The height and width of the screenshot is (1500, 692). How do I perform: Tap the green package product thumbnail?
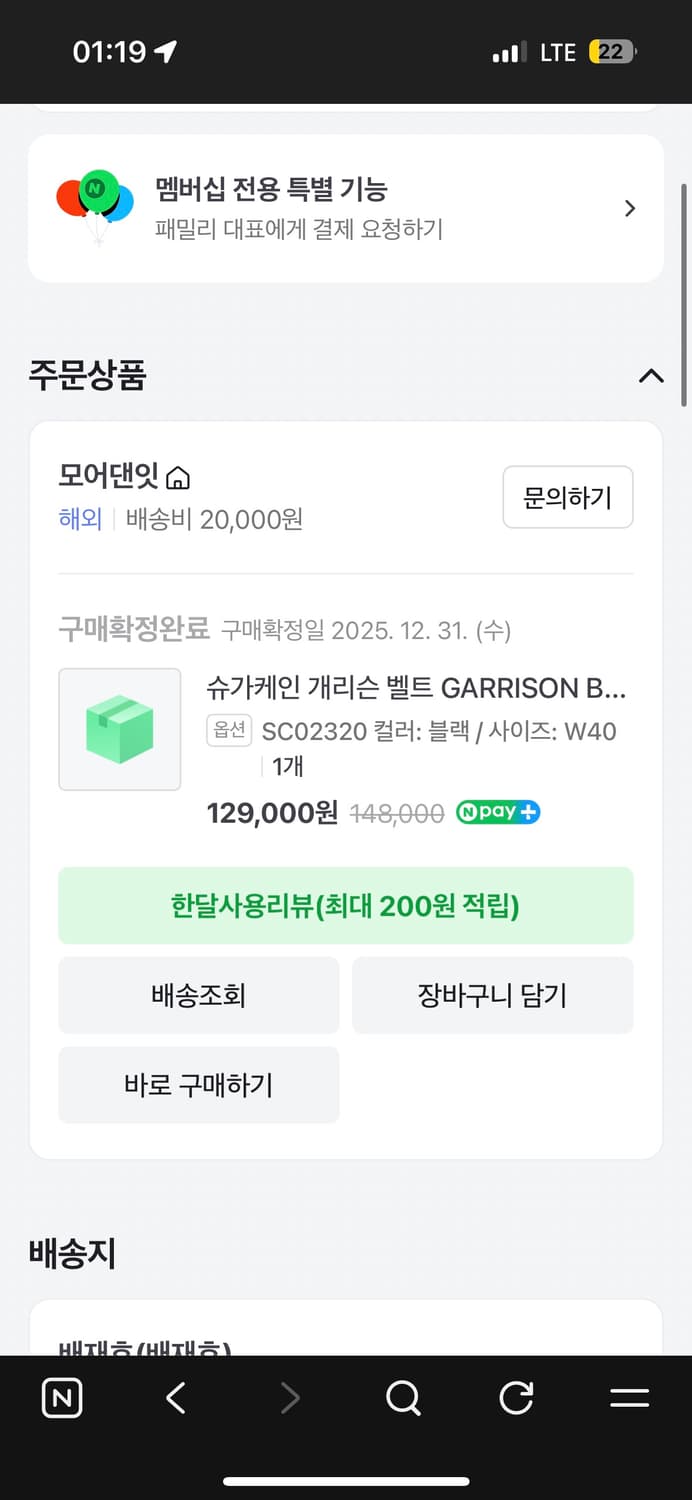[x=119, y=729]
